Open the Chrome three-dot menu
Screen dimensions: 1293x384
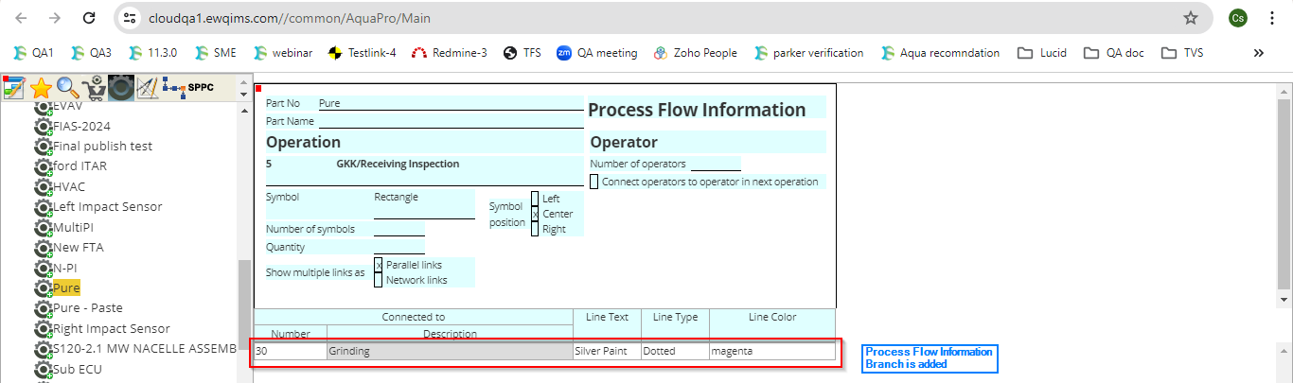tap(1272, 18)
